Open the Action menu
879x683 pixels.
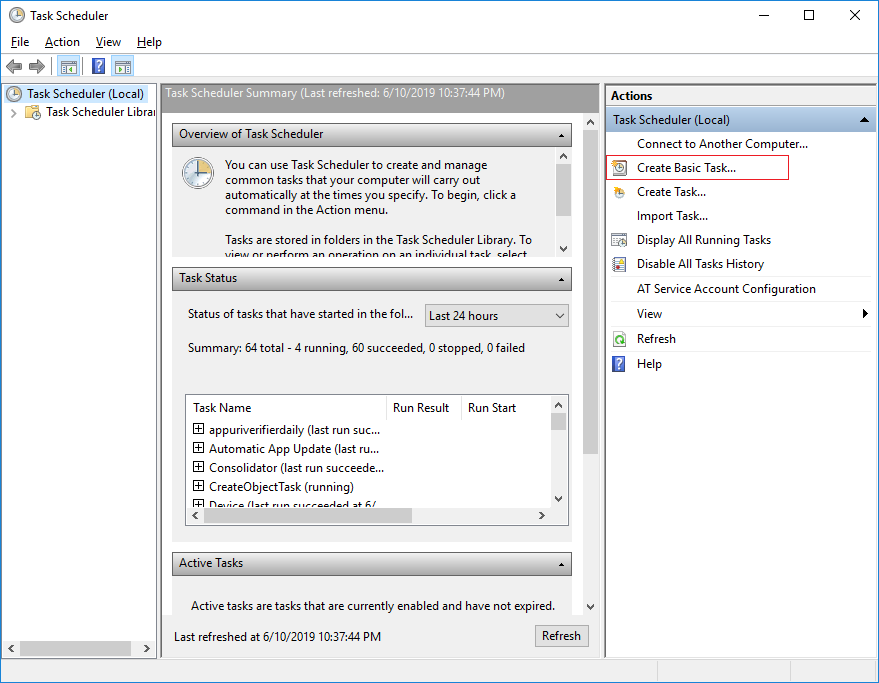tap(61, 42)
